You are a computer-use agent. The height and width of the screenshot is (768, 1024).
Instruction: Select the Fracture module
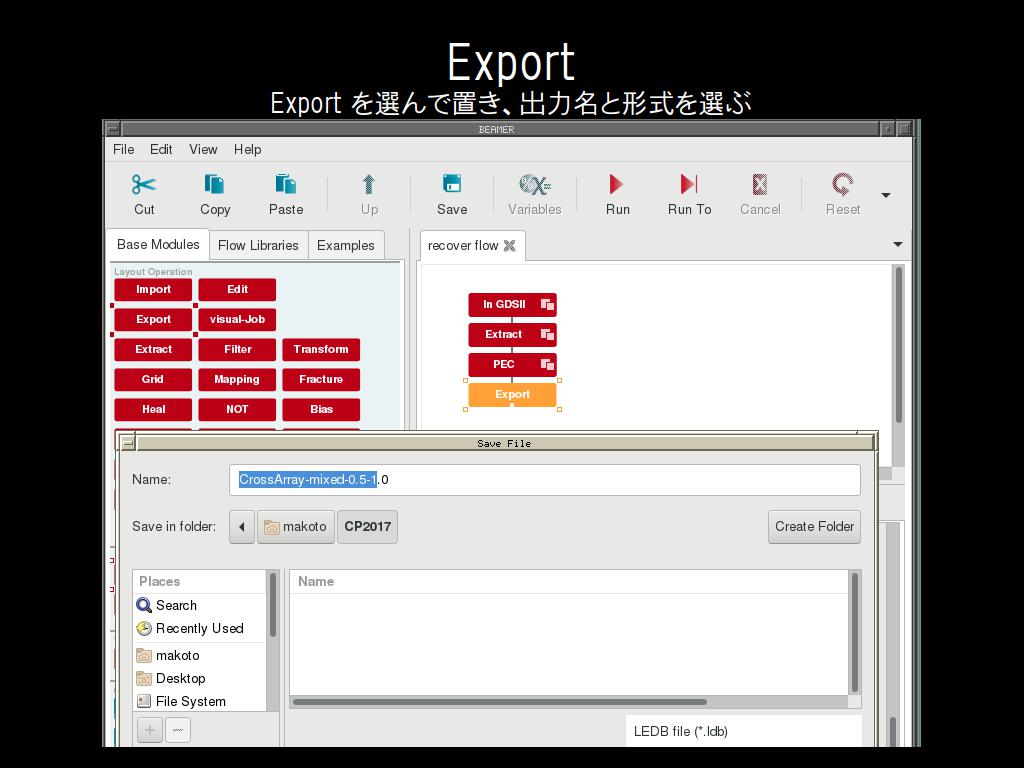321,379
